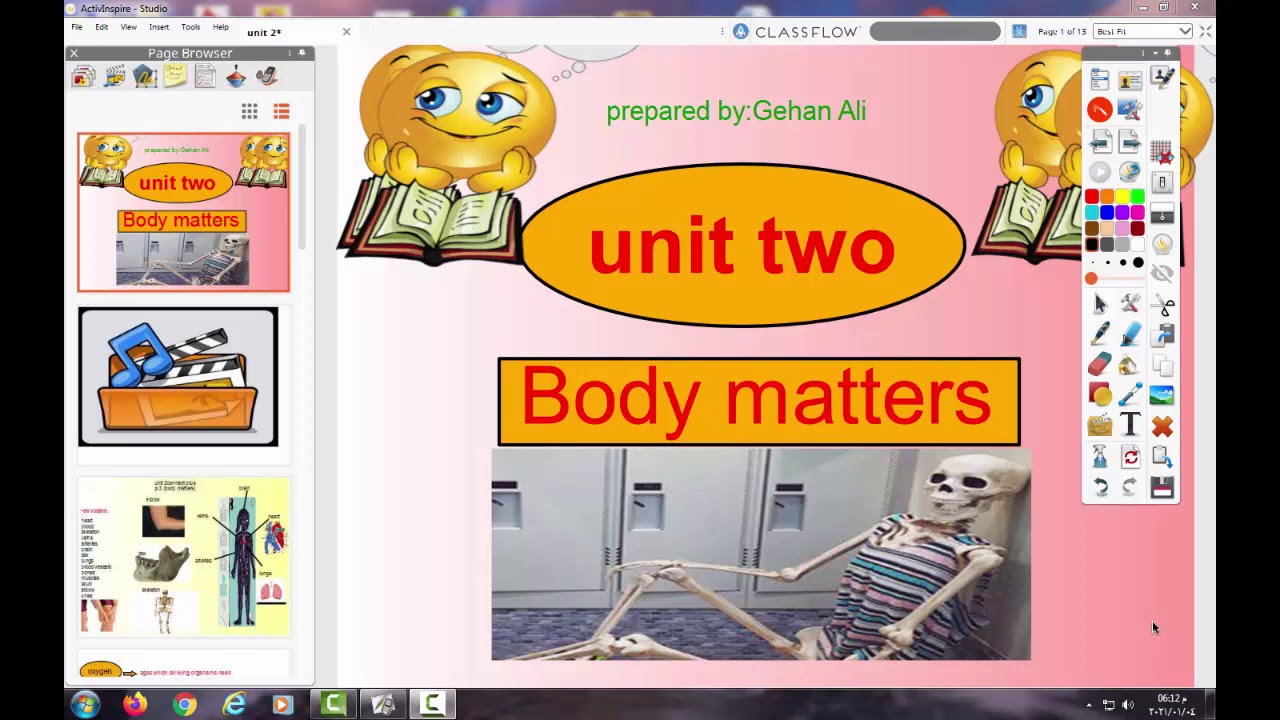Screen dimensions: 1280x720
Task: Open the Insert menu
Action: click(x=159, y=27)
